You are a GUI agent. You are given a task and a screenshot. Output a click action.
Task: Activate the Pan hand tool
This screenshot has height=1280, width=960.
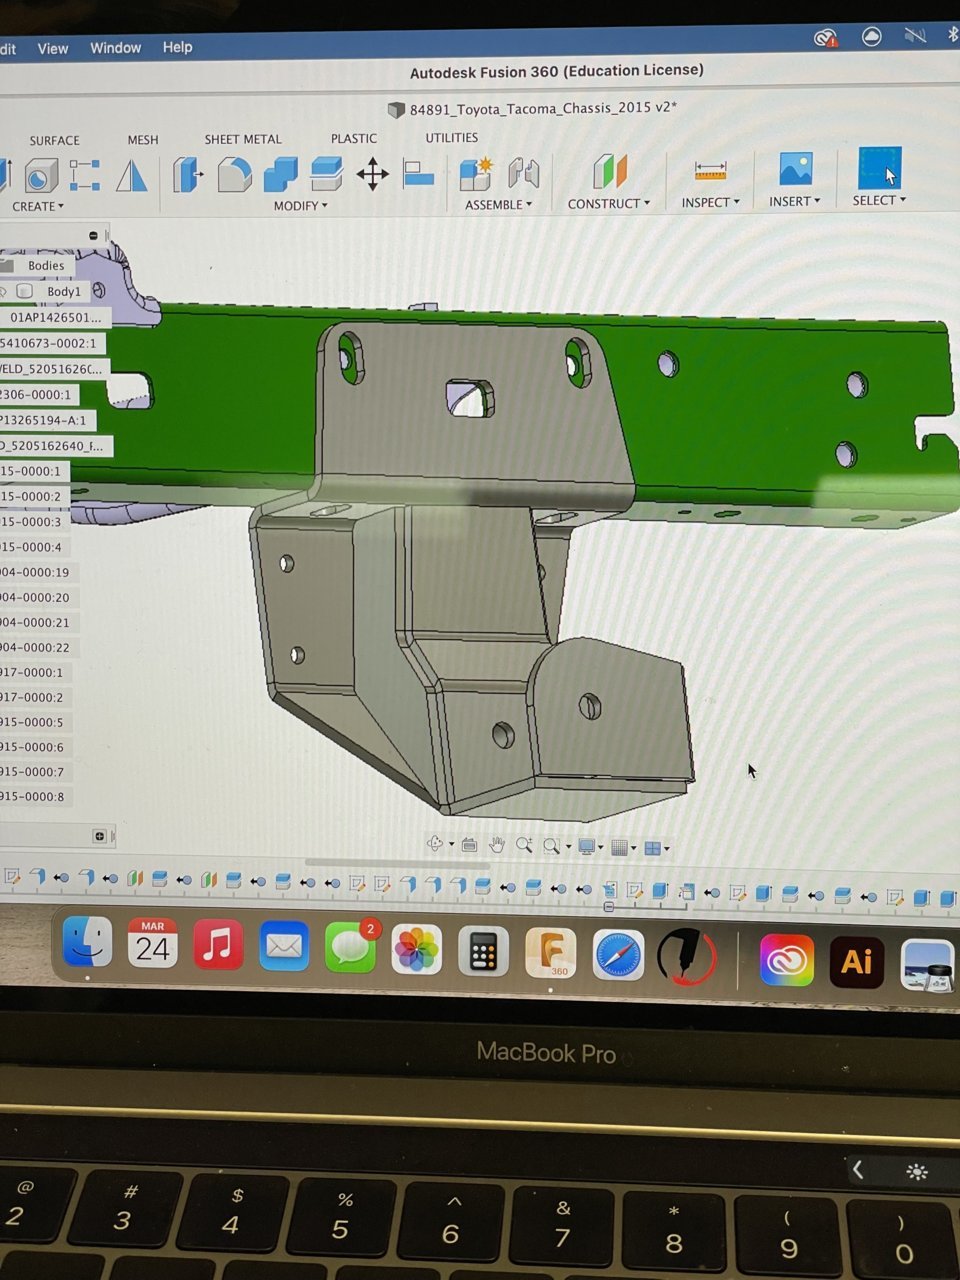coord(497,845)
